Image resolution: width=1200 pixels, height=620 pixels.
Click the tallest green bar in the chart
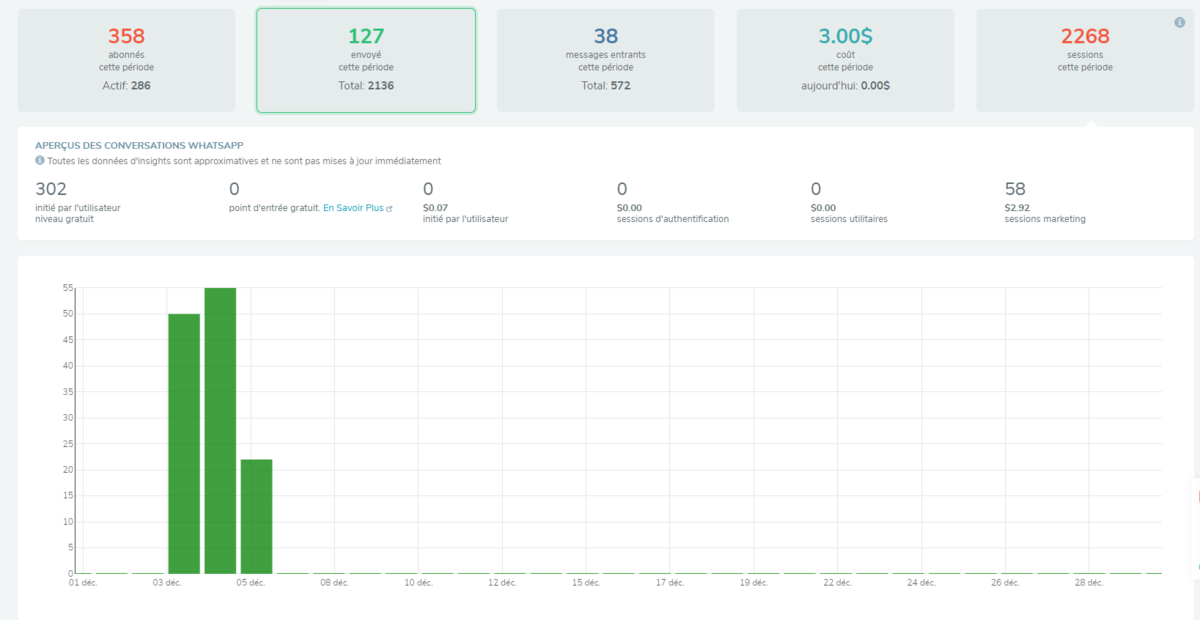(220, 430)
